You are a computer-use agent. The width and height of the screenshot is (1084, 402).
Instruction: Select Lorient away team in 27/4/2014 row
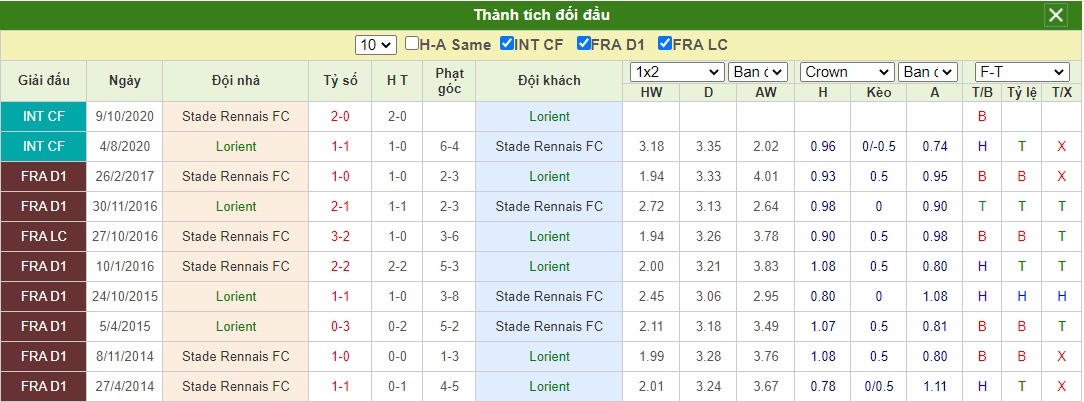[x=550, y=386]
